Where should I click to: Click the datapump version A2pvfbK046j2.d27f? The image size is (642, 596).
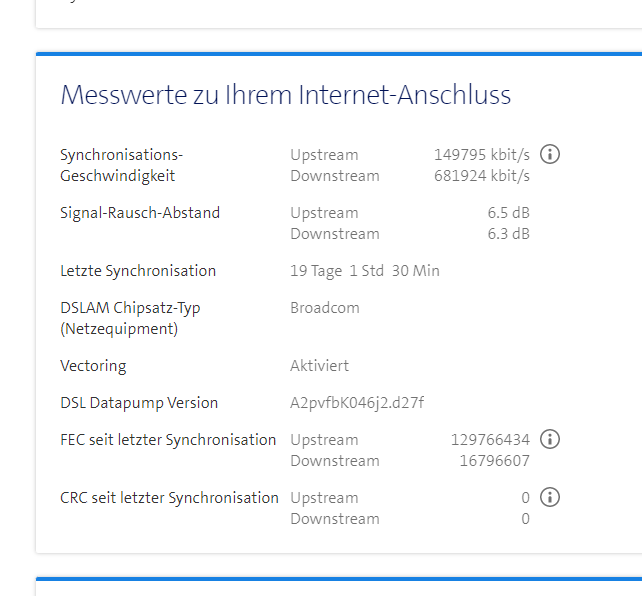tap(357, 403)
